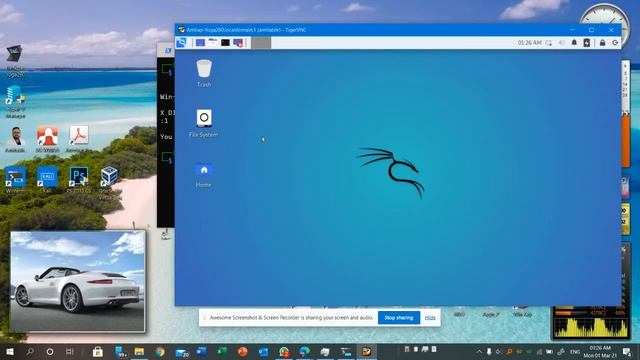Switch to Microsoft Edge on taskbar
Viewport: 640px width, 360px height.
point(304,351)
